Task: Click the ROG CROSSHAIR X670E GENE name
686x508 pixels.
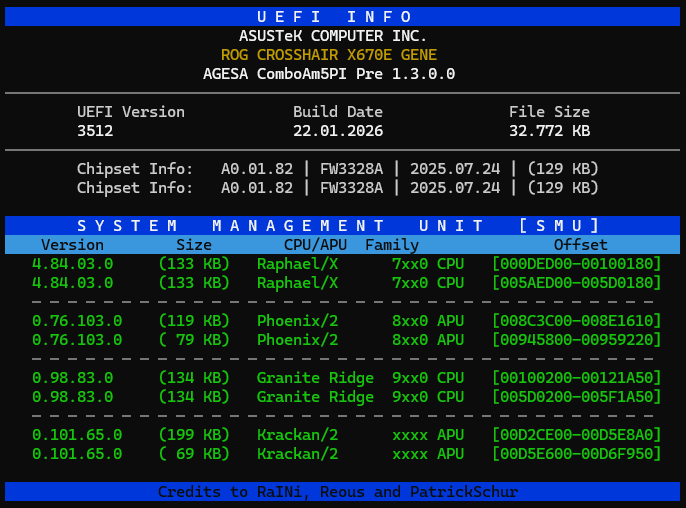Action: 329,55
